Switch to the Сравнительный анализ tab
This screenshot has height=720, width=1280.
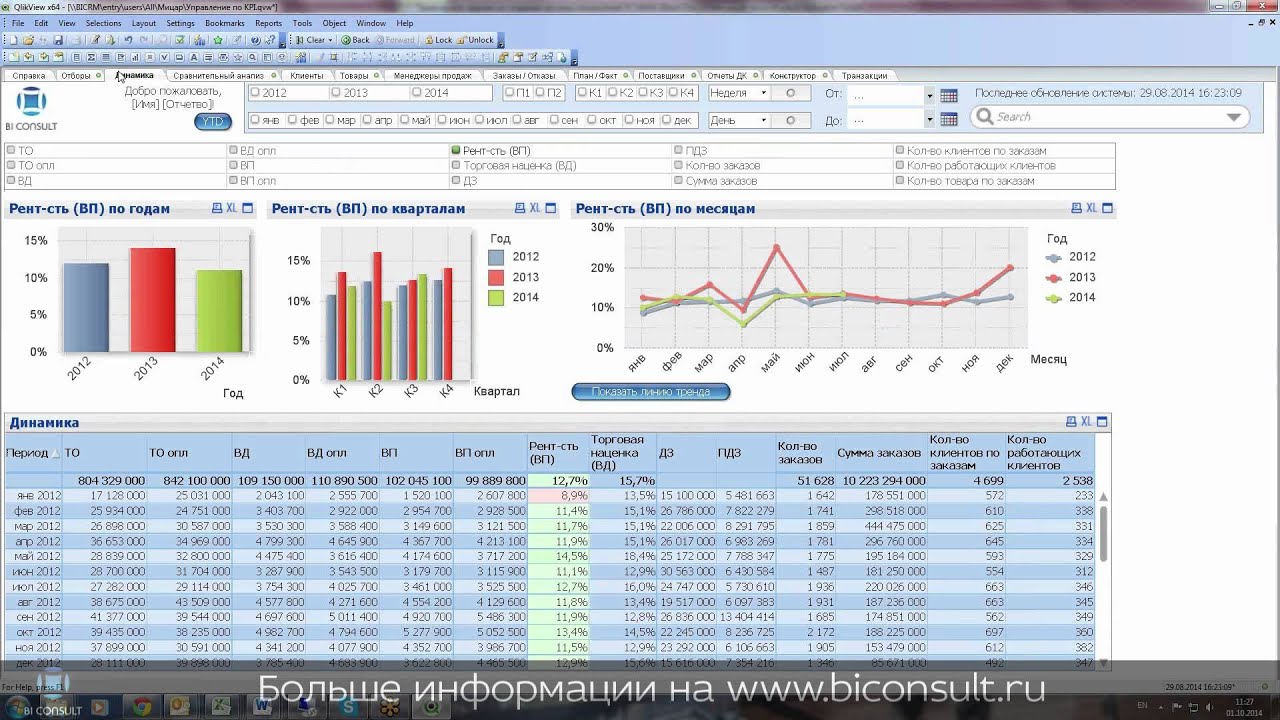click(218, 75)
